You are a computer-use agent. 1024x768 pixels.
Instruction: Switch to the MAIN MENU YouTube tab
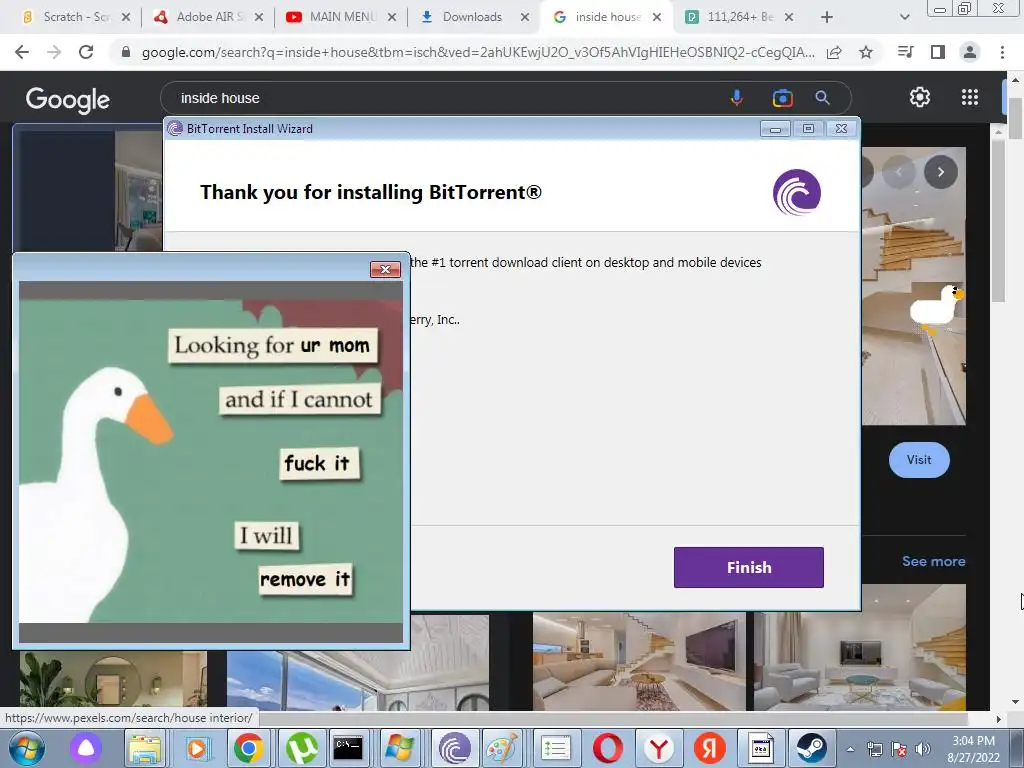coord(340,17)
